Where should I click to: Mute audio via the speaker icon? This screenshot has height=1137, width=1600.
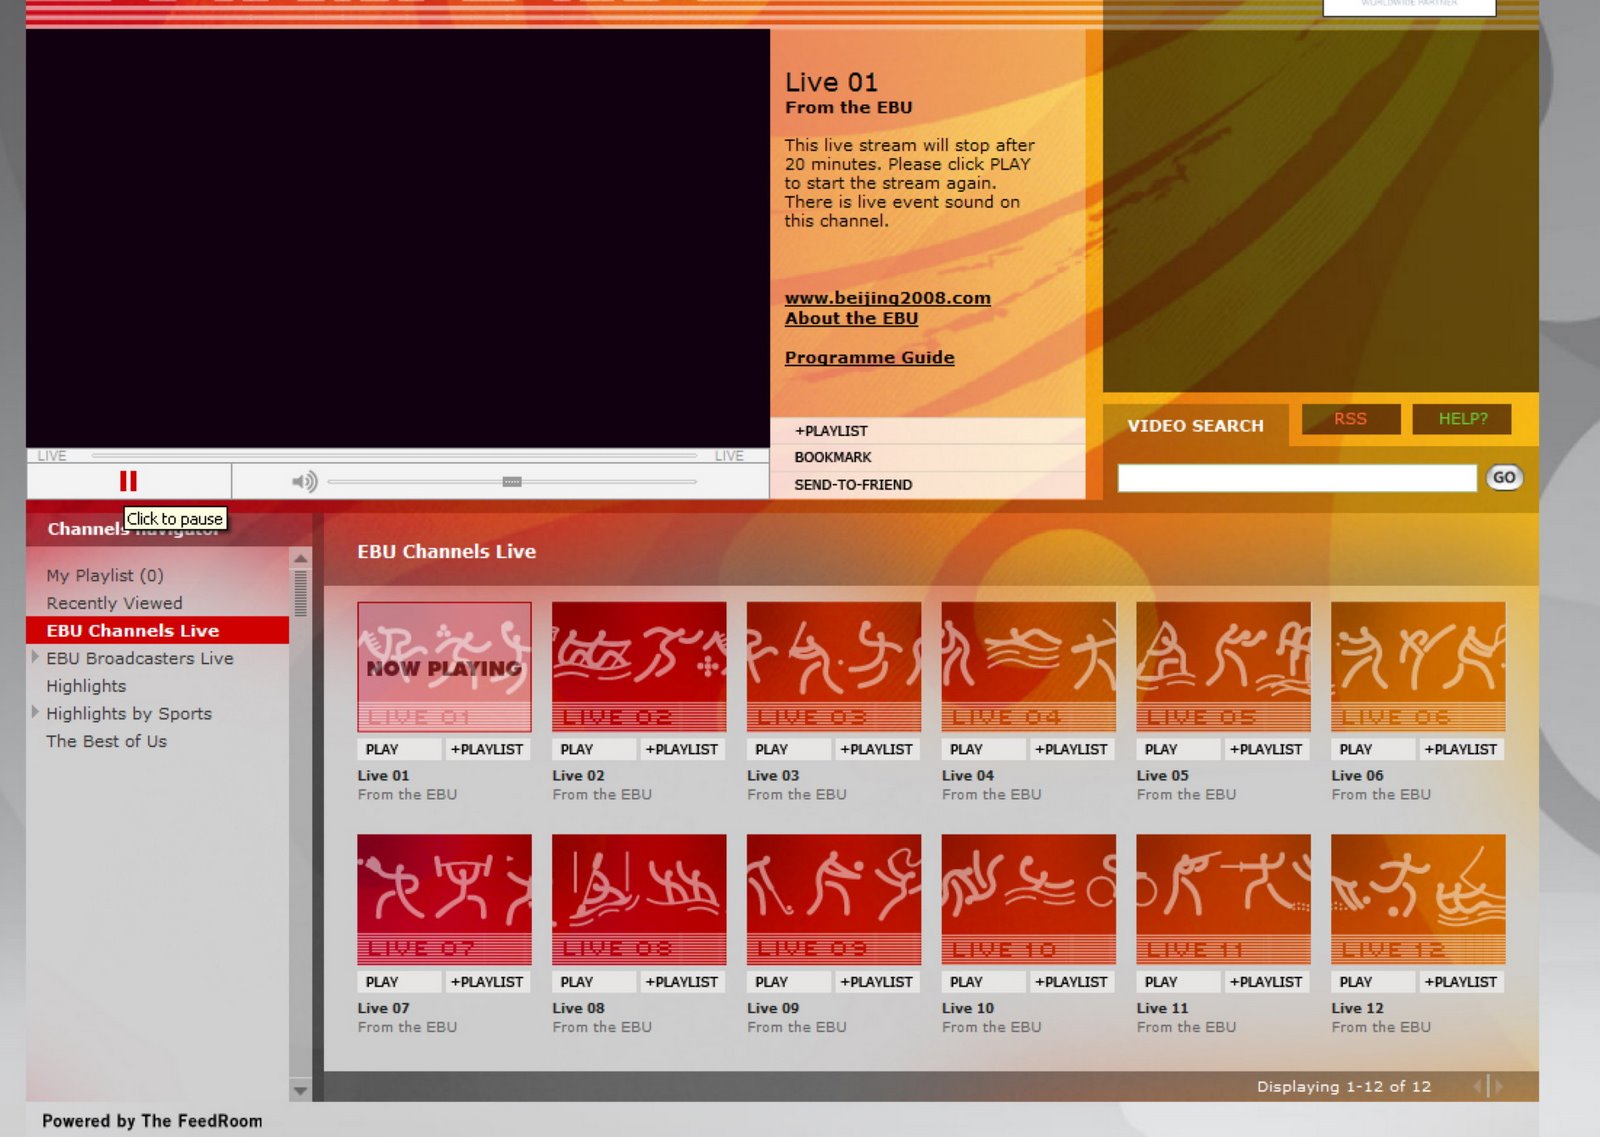(x=304, y=482)
